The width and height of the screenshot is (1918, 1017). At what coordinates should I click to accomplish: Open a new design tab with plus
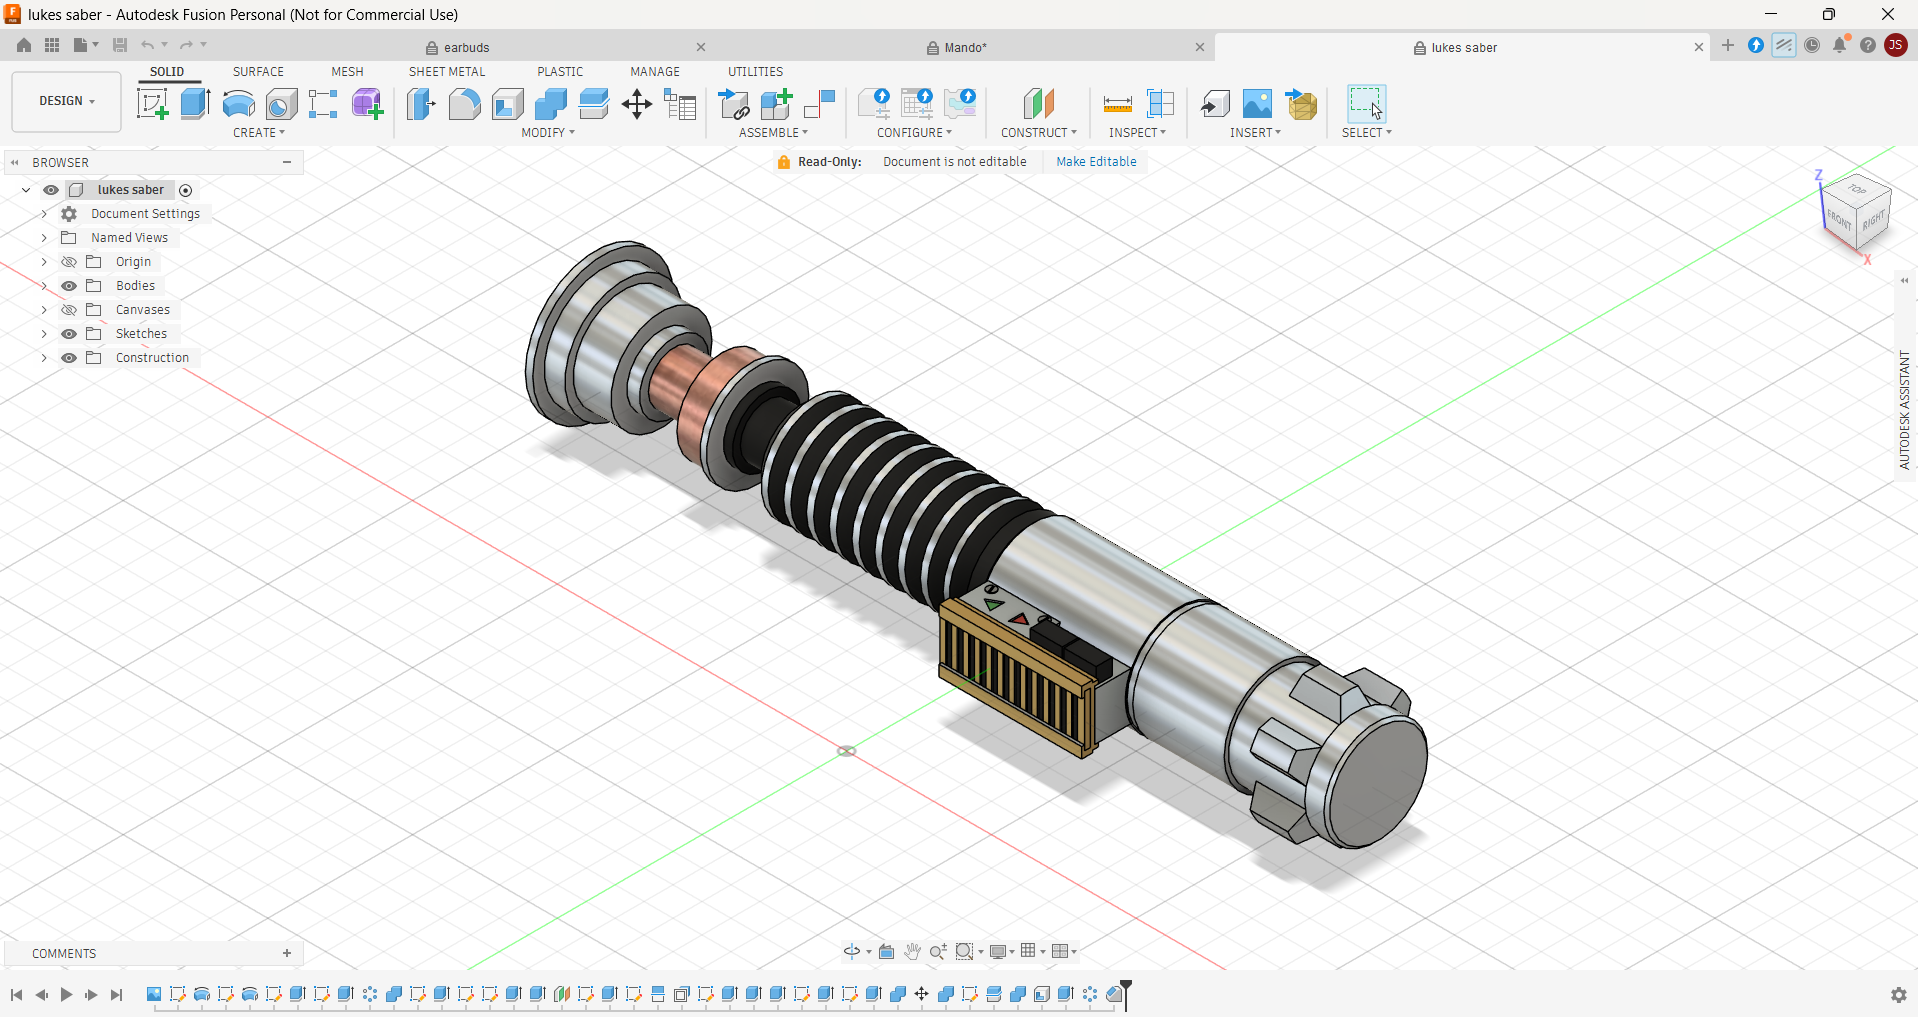point(1728,45)
